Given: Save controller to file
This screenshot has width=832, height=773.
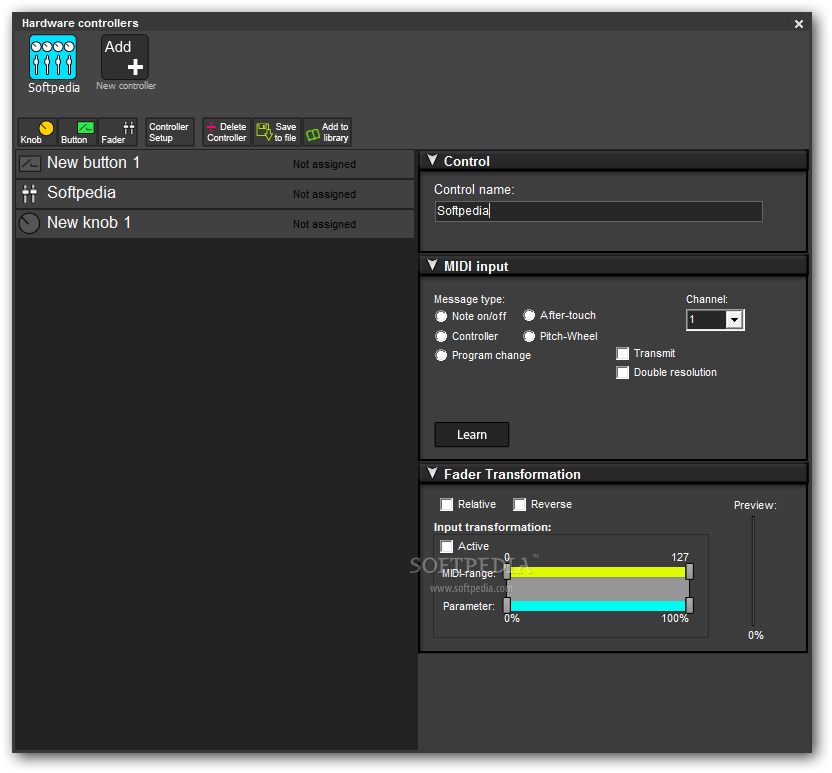Looking at the screenshot, I should pos(277,132).
